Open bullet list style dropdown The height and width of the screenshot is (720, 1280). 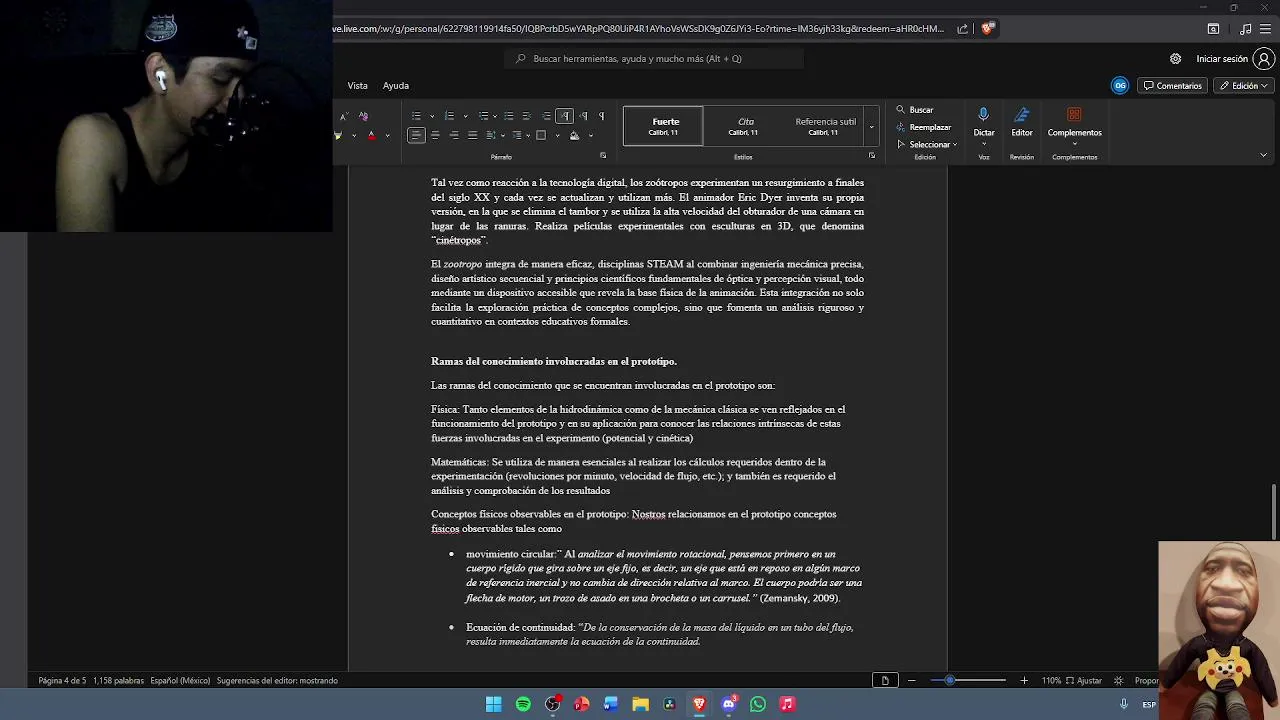pos(432,116)
